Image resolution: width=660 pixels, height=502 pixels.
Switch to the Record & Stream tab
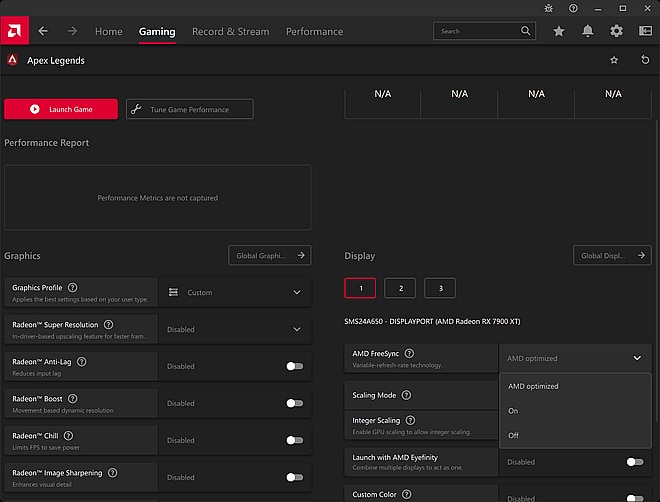coord(230,31)
